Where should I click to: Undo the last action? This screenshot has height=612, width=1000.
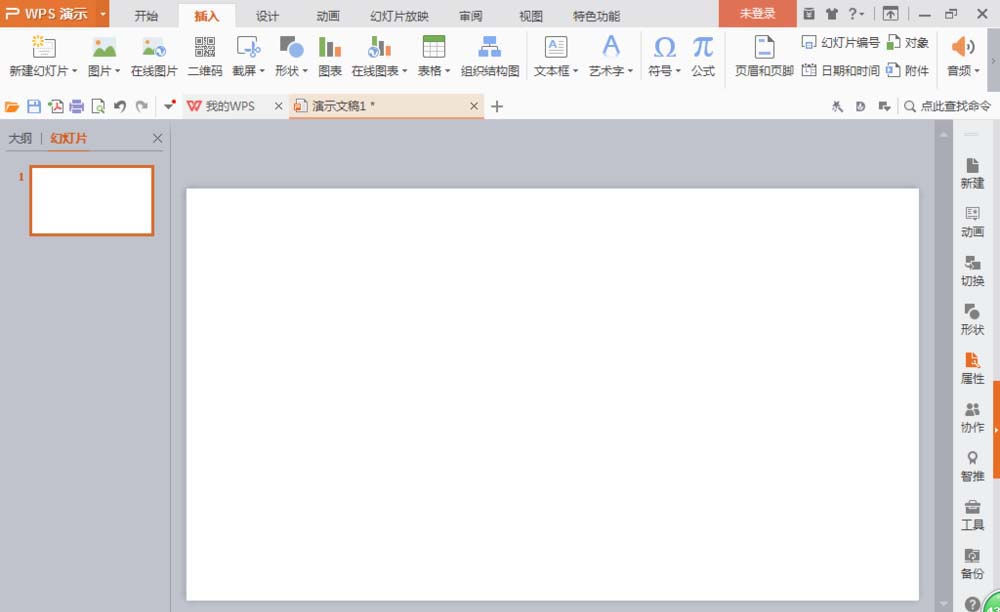click(119, 106)
